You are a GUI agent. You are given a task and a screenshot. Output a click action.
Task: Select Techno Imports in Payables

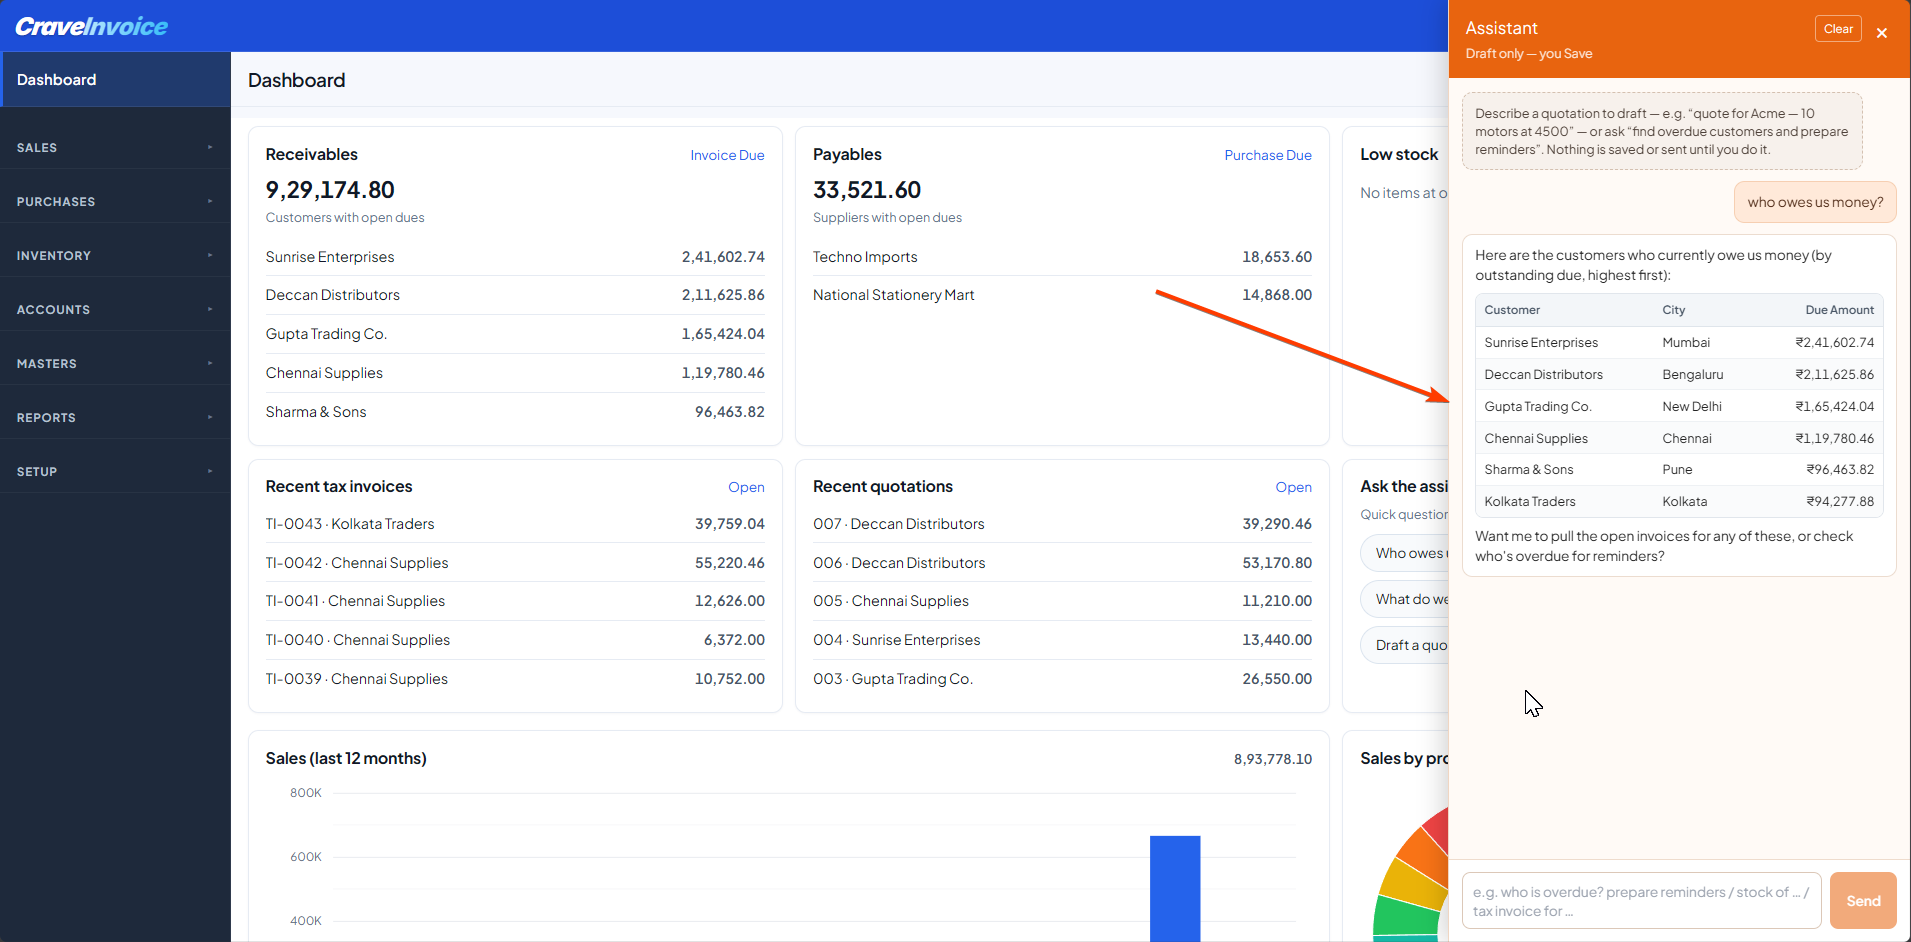[1062, 257]
